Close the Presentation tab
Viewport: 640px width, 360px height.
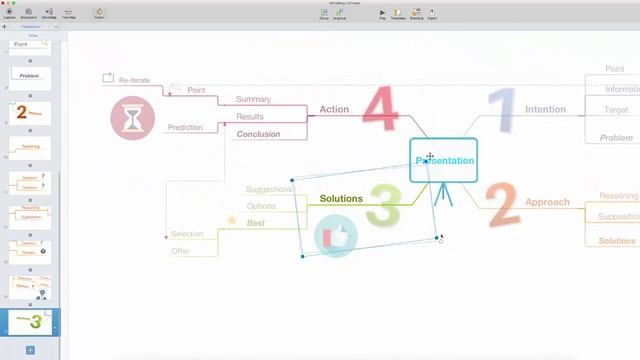coord(56,27)
